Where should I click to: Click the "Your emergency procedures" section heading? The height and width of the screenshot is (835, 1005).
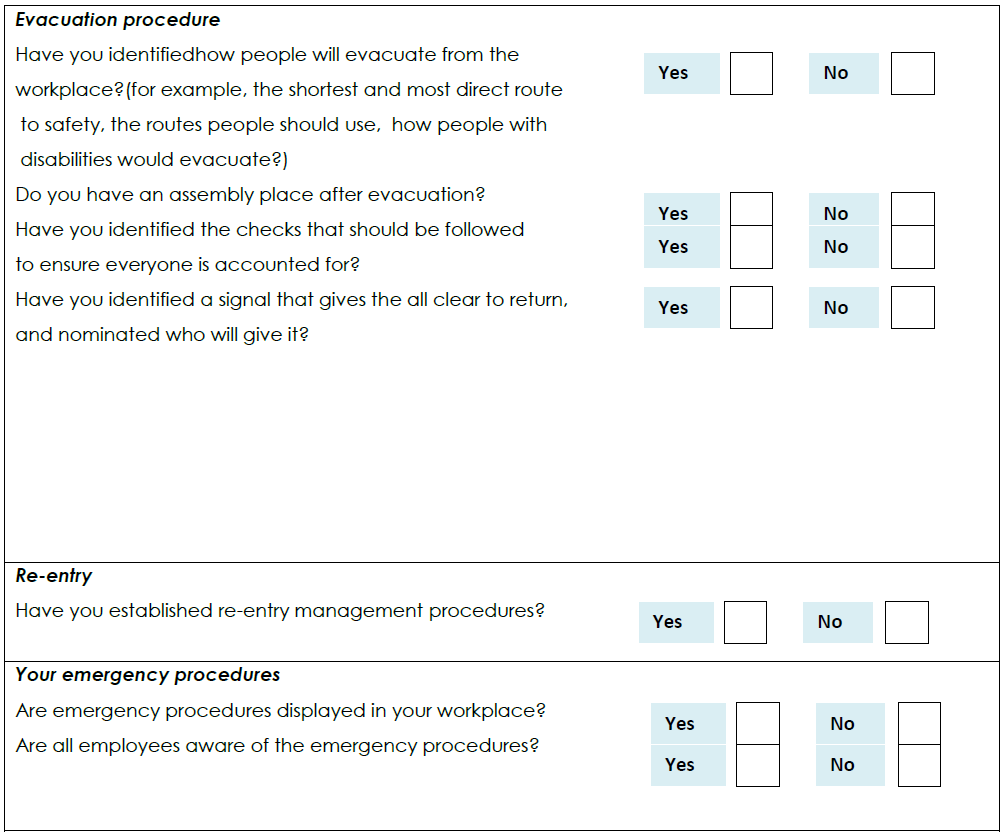click(x=148, y=675)
